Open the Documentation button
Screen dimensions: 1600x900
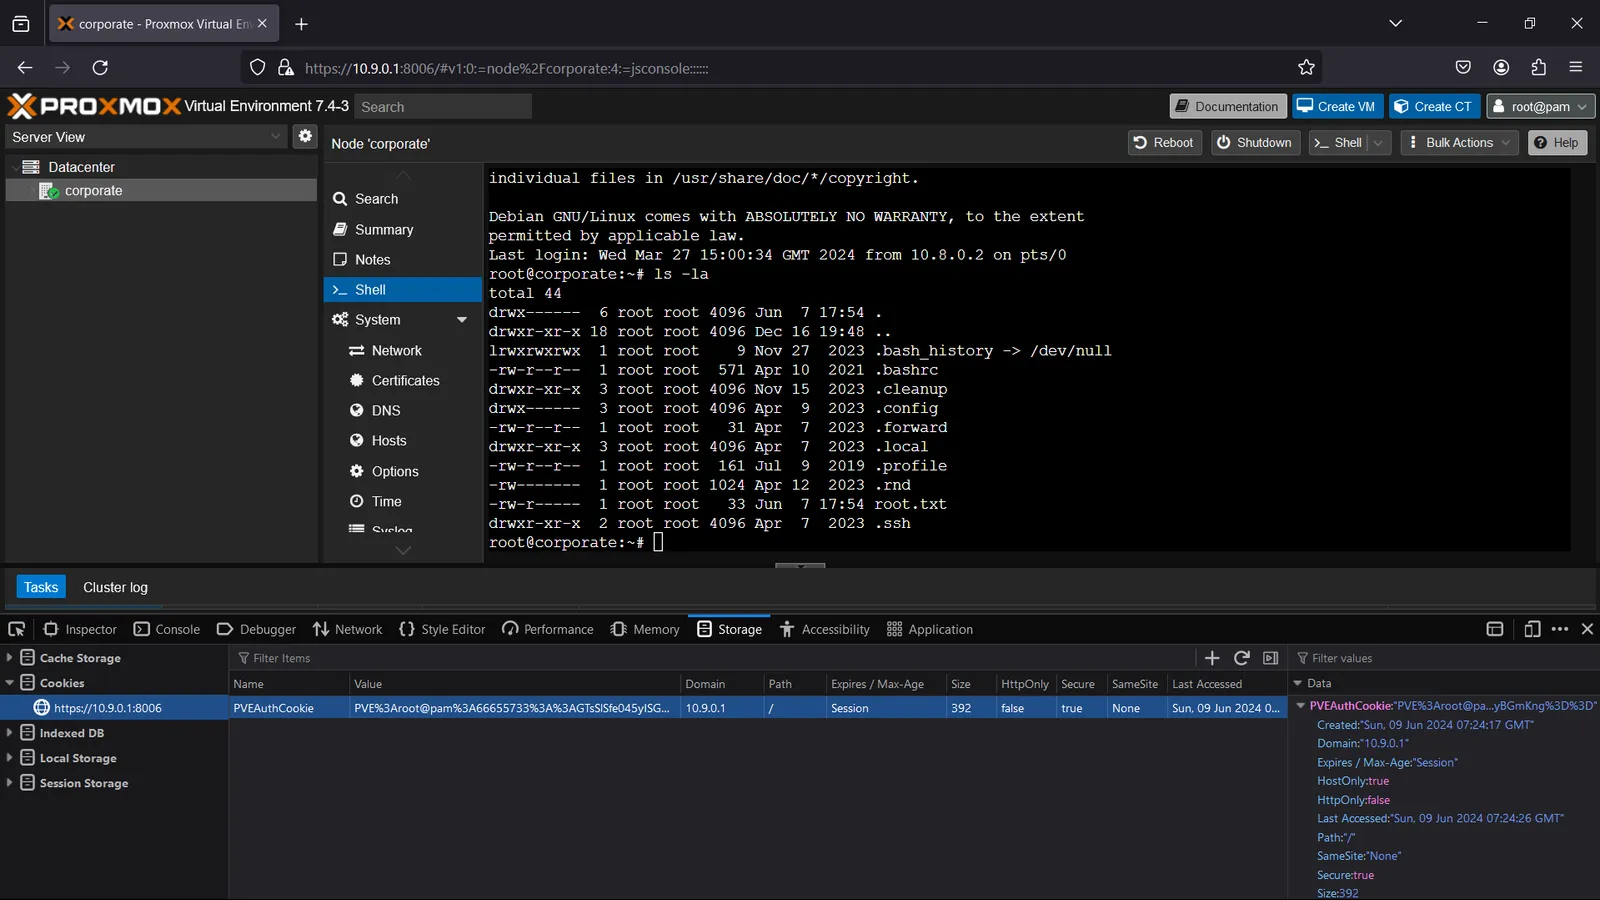click(x=1227, y=106)
